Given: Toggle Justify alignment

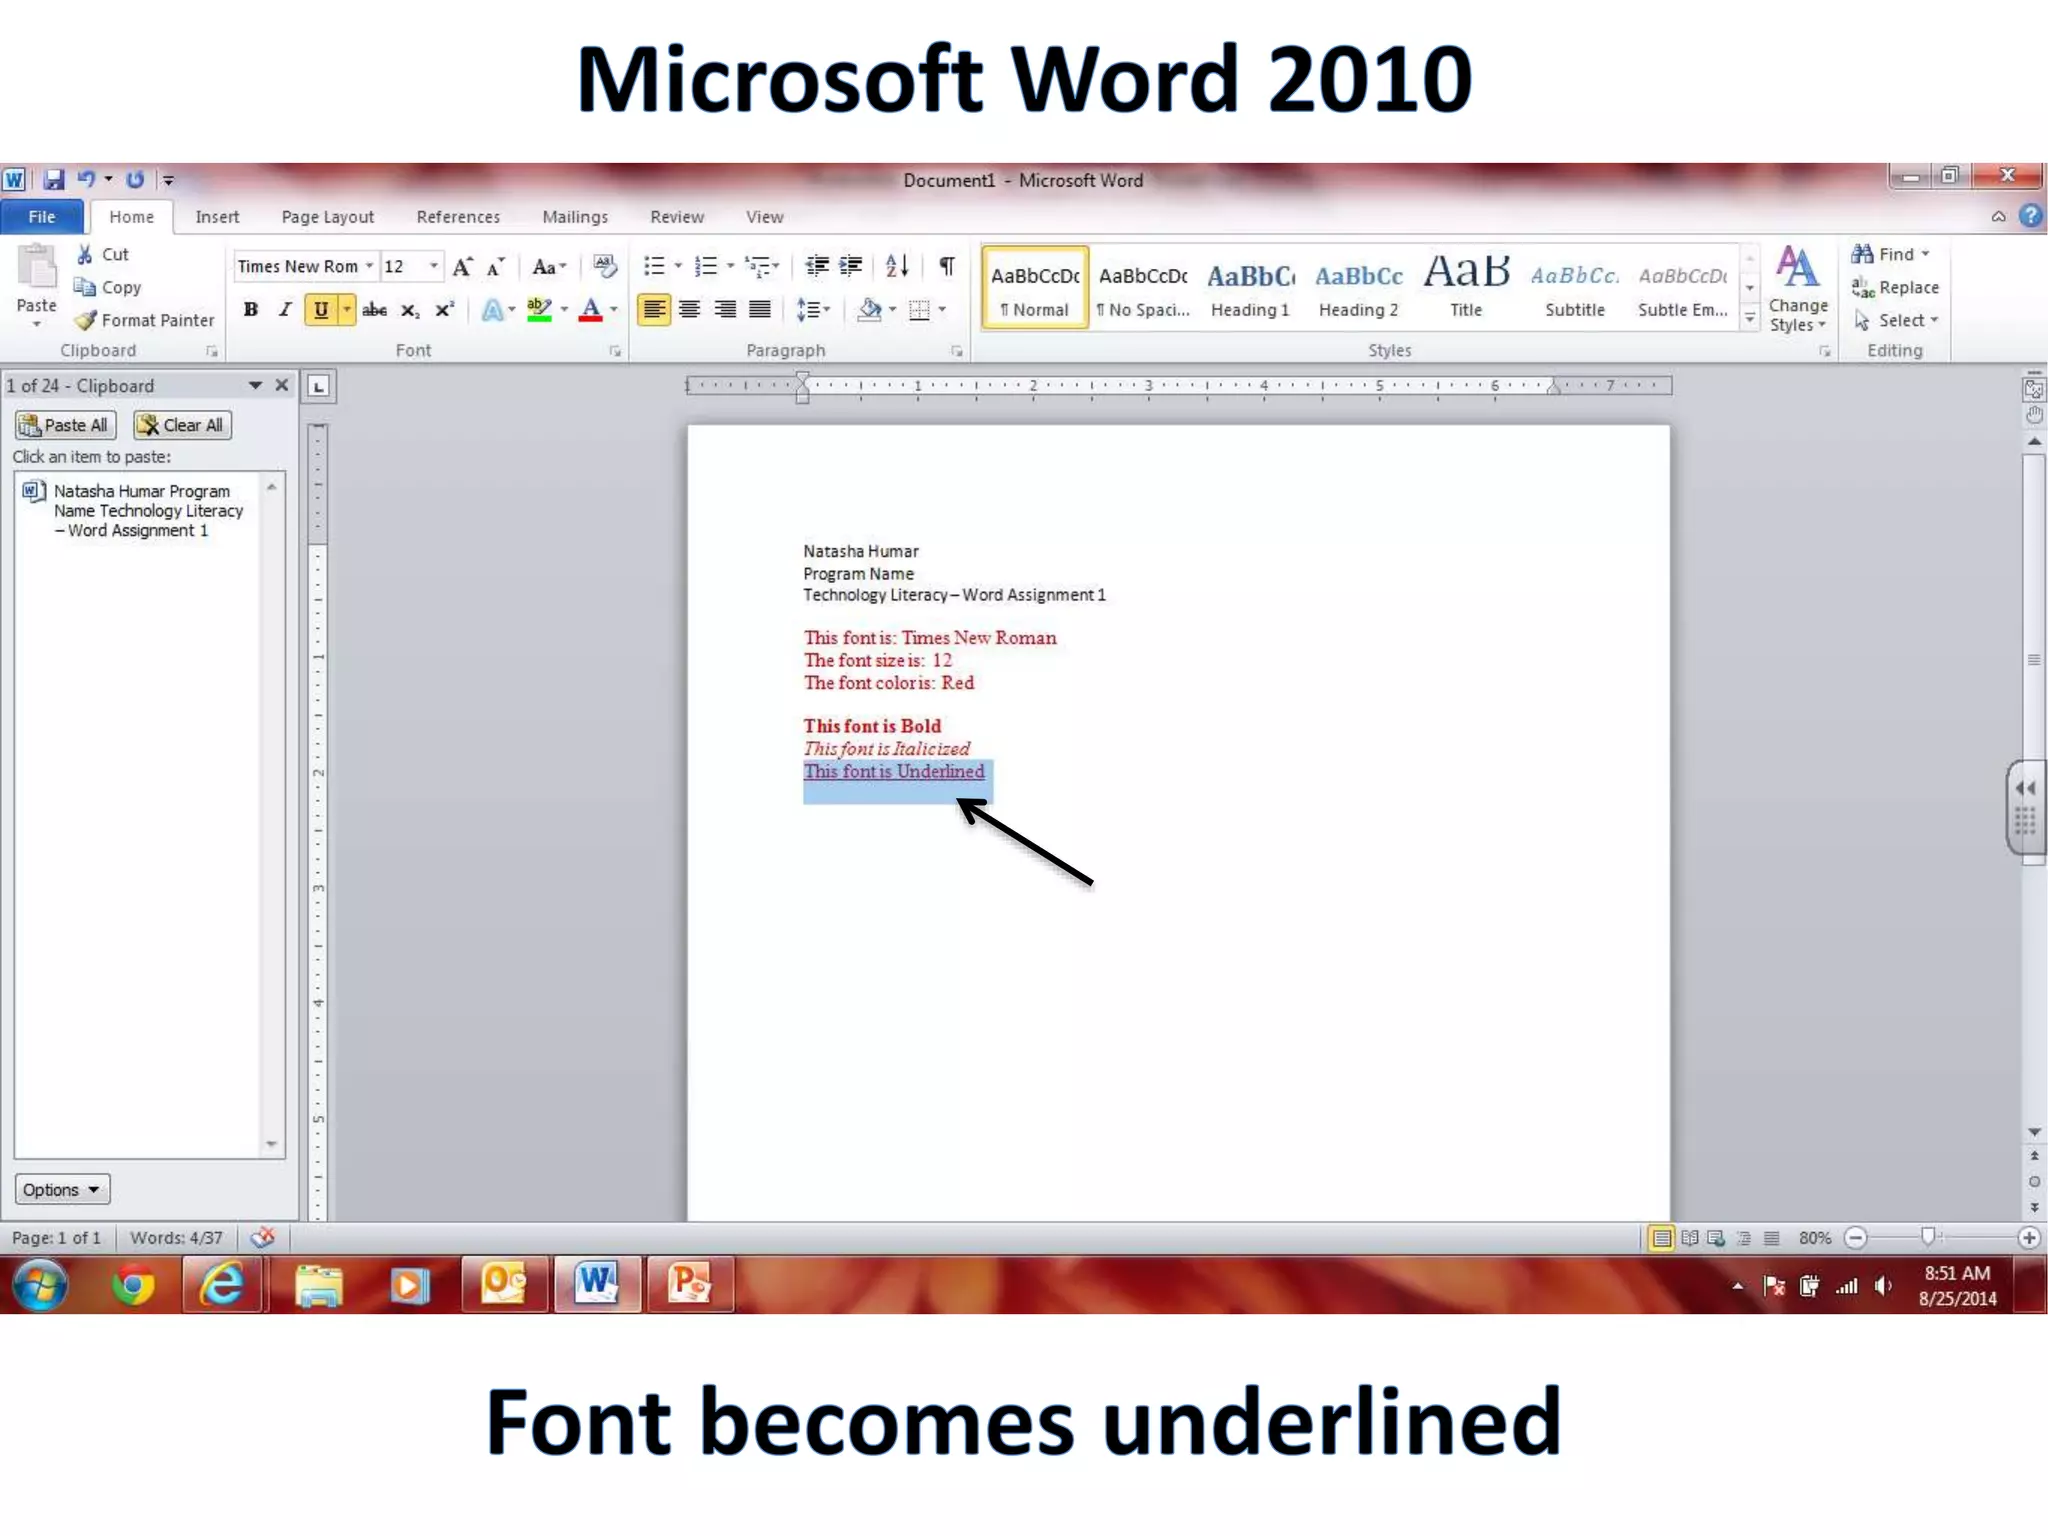Looking at the screenshot, I should [760, 310].
